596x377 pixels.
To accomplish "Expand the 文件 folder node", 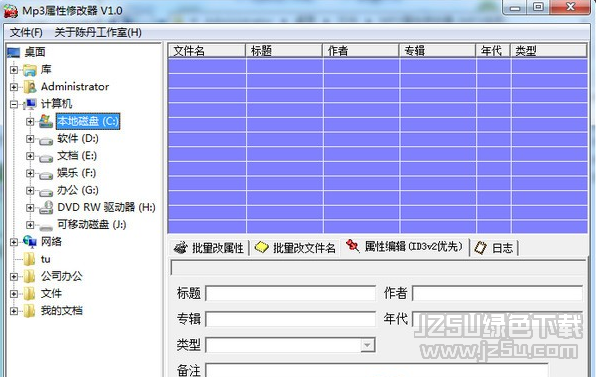I will 14,293.
